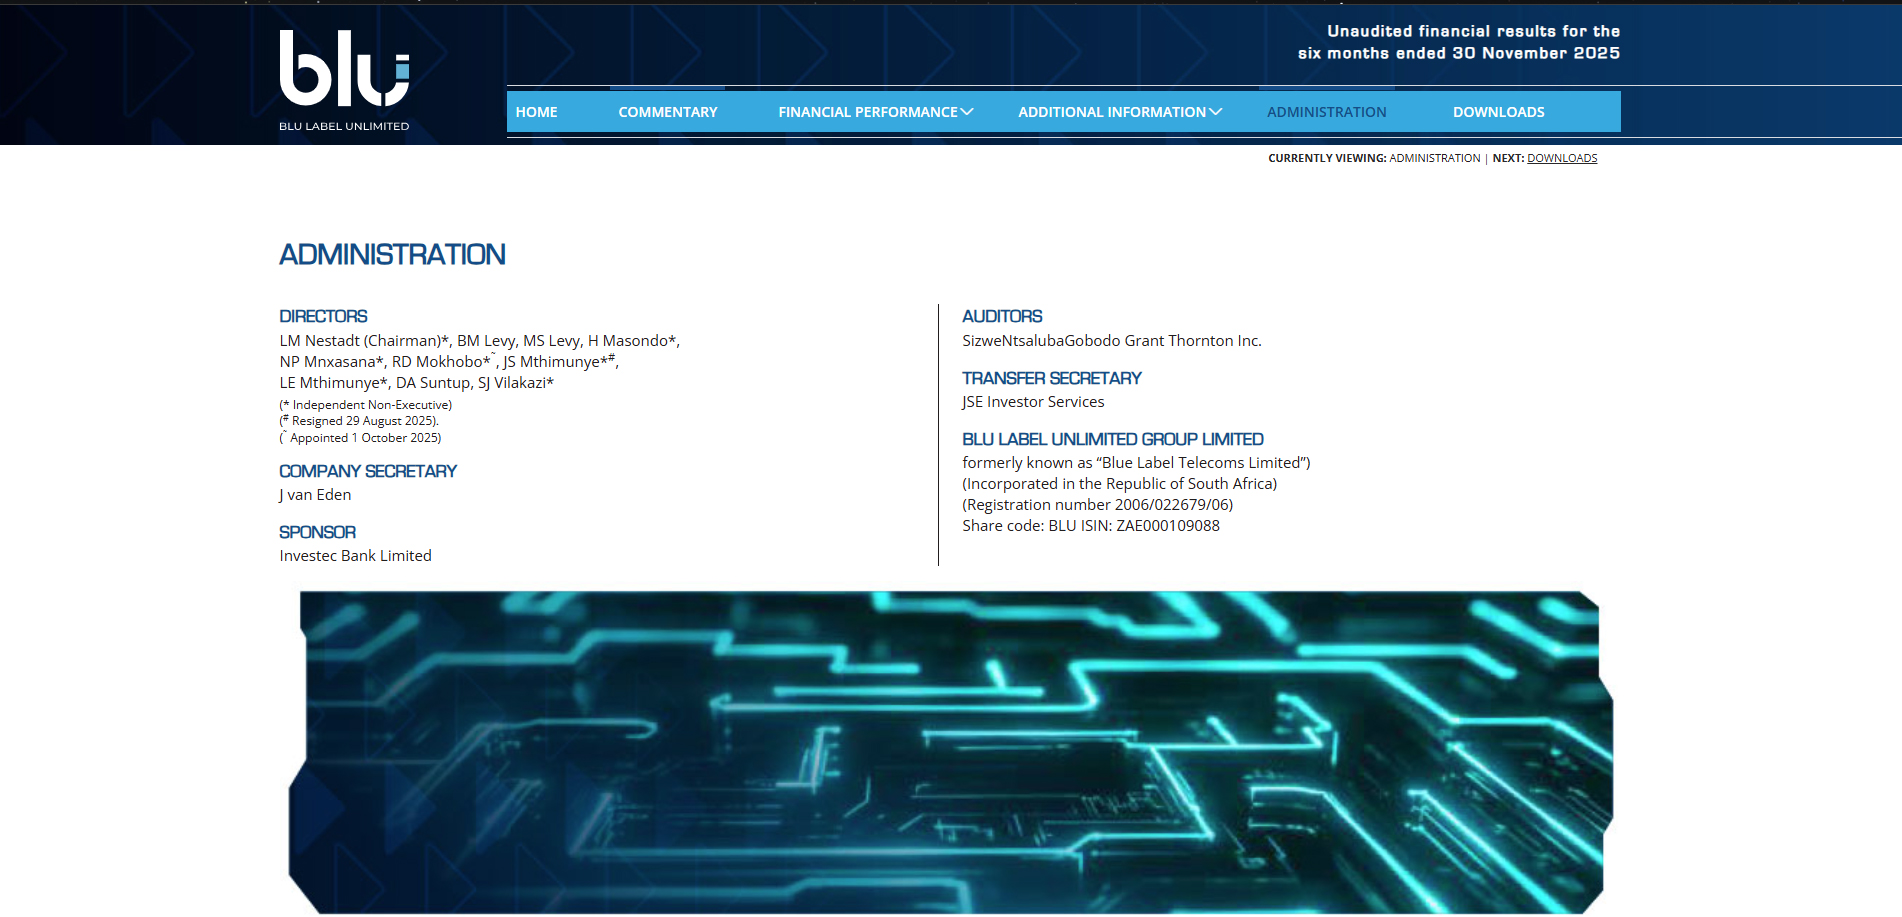The image size is (1902, 917).
Task: Expand the Additional Information chevron
Action: (x=1216, y=112)
